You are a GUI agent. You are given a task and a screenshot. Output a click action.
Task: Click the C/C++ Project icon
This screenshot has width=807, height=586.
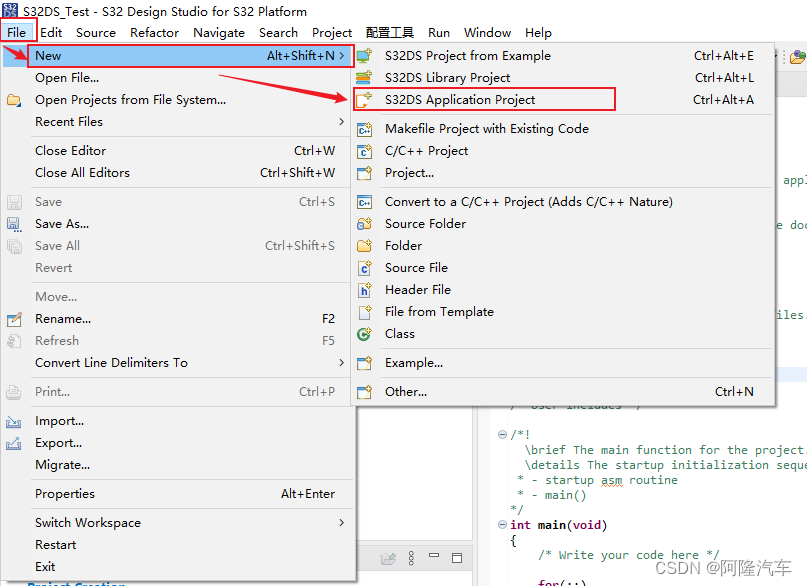tap(364, 151)
